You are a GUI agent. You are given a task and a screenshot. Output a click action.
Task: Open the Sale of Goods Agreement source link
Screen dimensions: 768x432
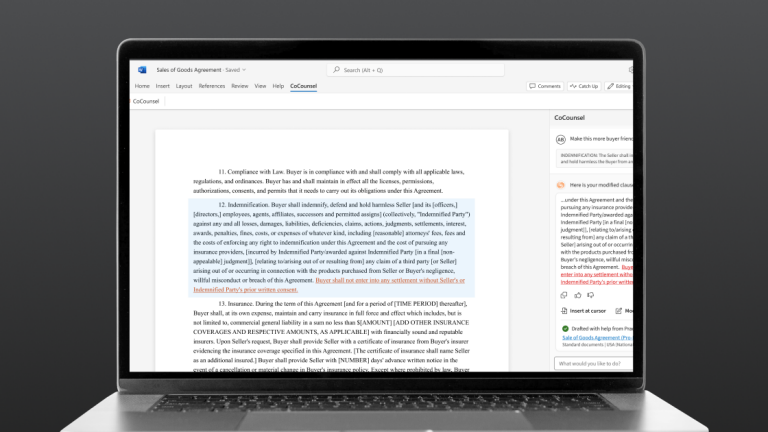[598, 339]
